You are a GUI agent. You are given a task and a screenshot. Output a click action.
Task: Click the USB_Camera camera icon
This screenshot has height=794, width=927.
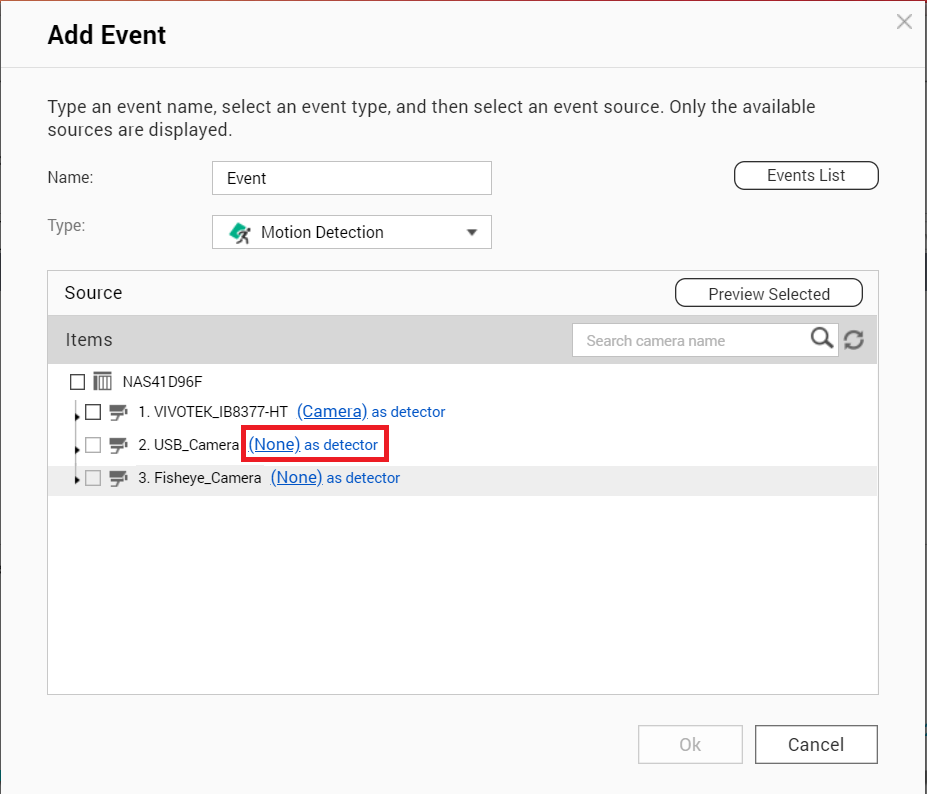pos(119,445)
